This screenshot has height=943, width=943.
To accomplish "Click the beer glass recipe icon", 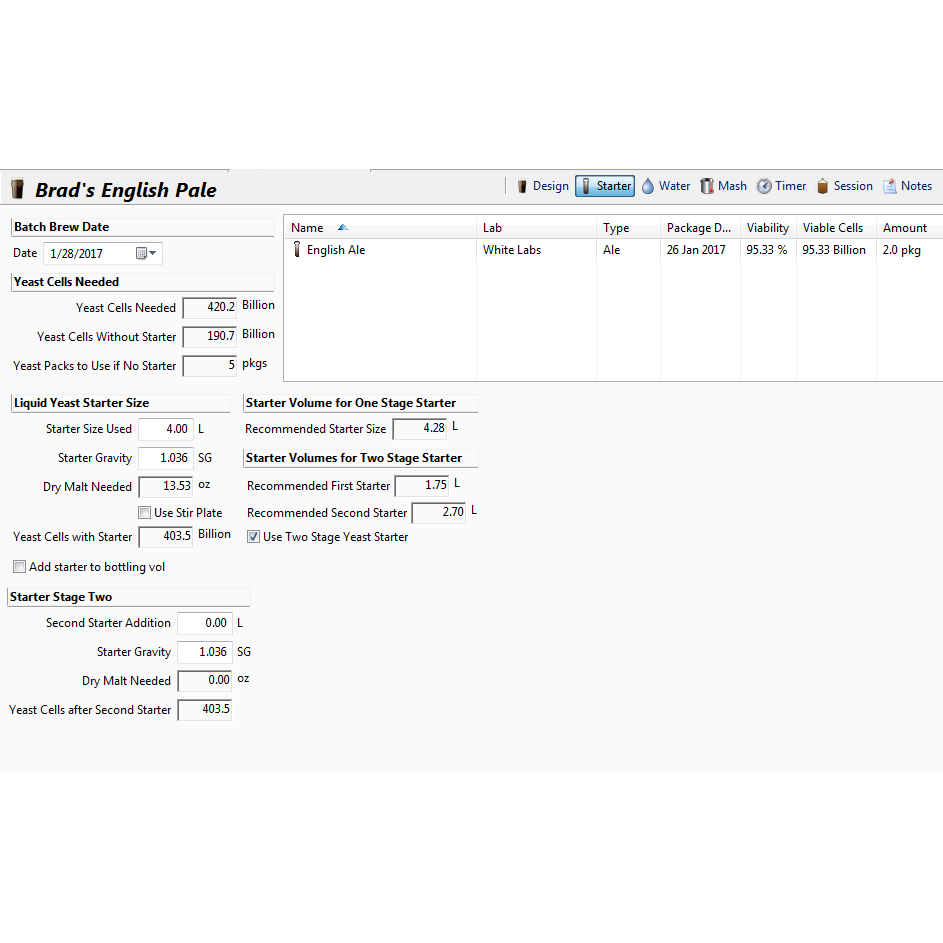I will coord(17,189).
